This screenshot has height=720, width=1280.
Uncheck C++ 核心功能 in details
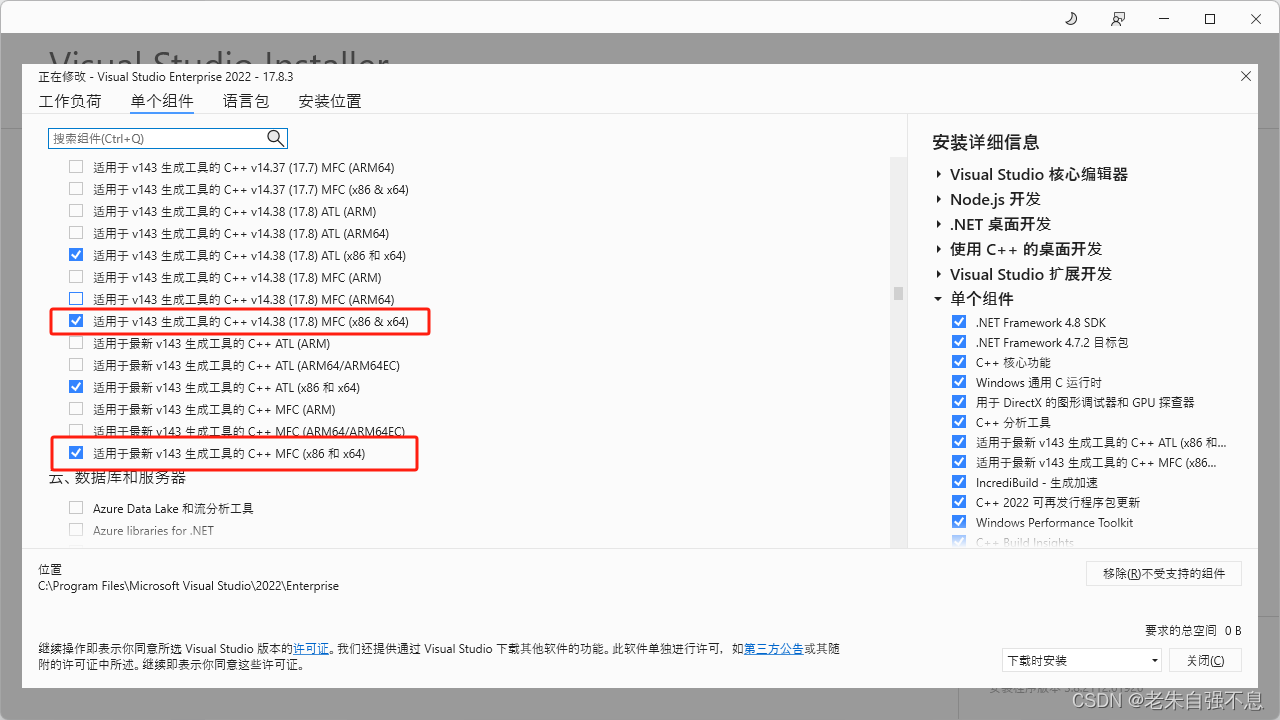click(x=960, y=362)
